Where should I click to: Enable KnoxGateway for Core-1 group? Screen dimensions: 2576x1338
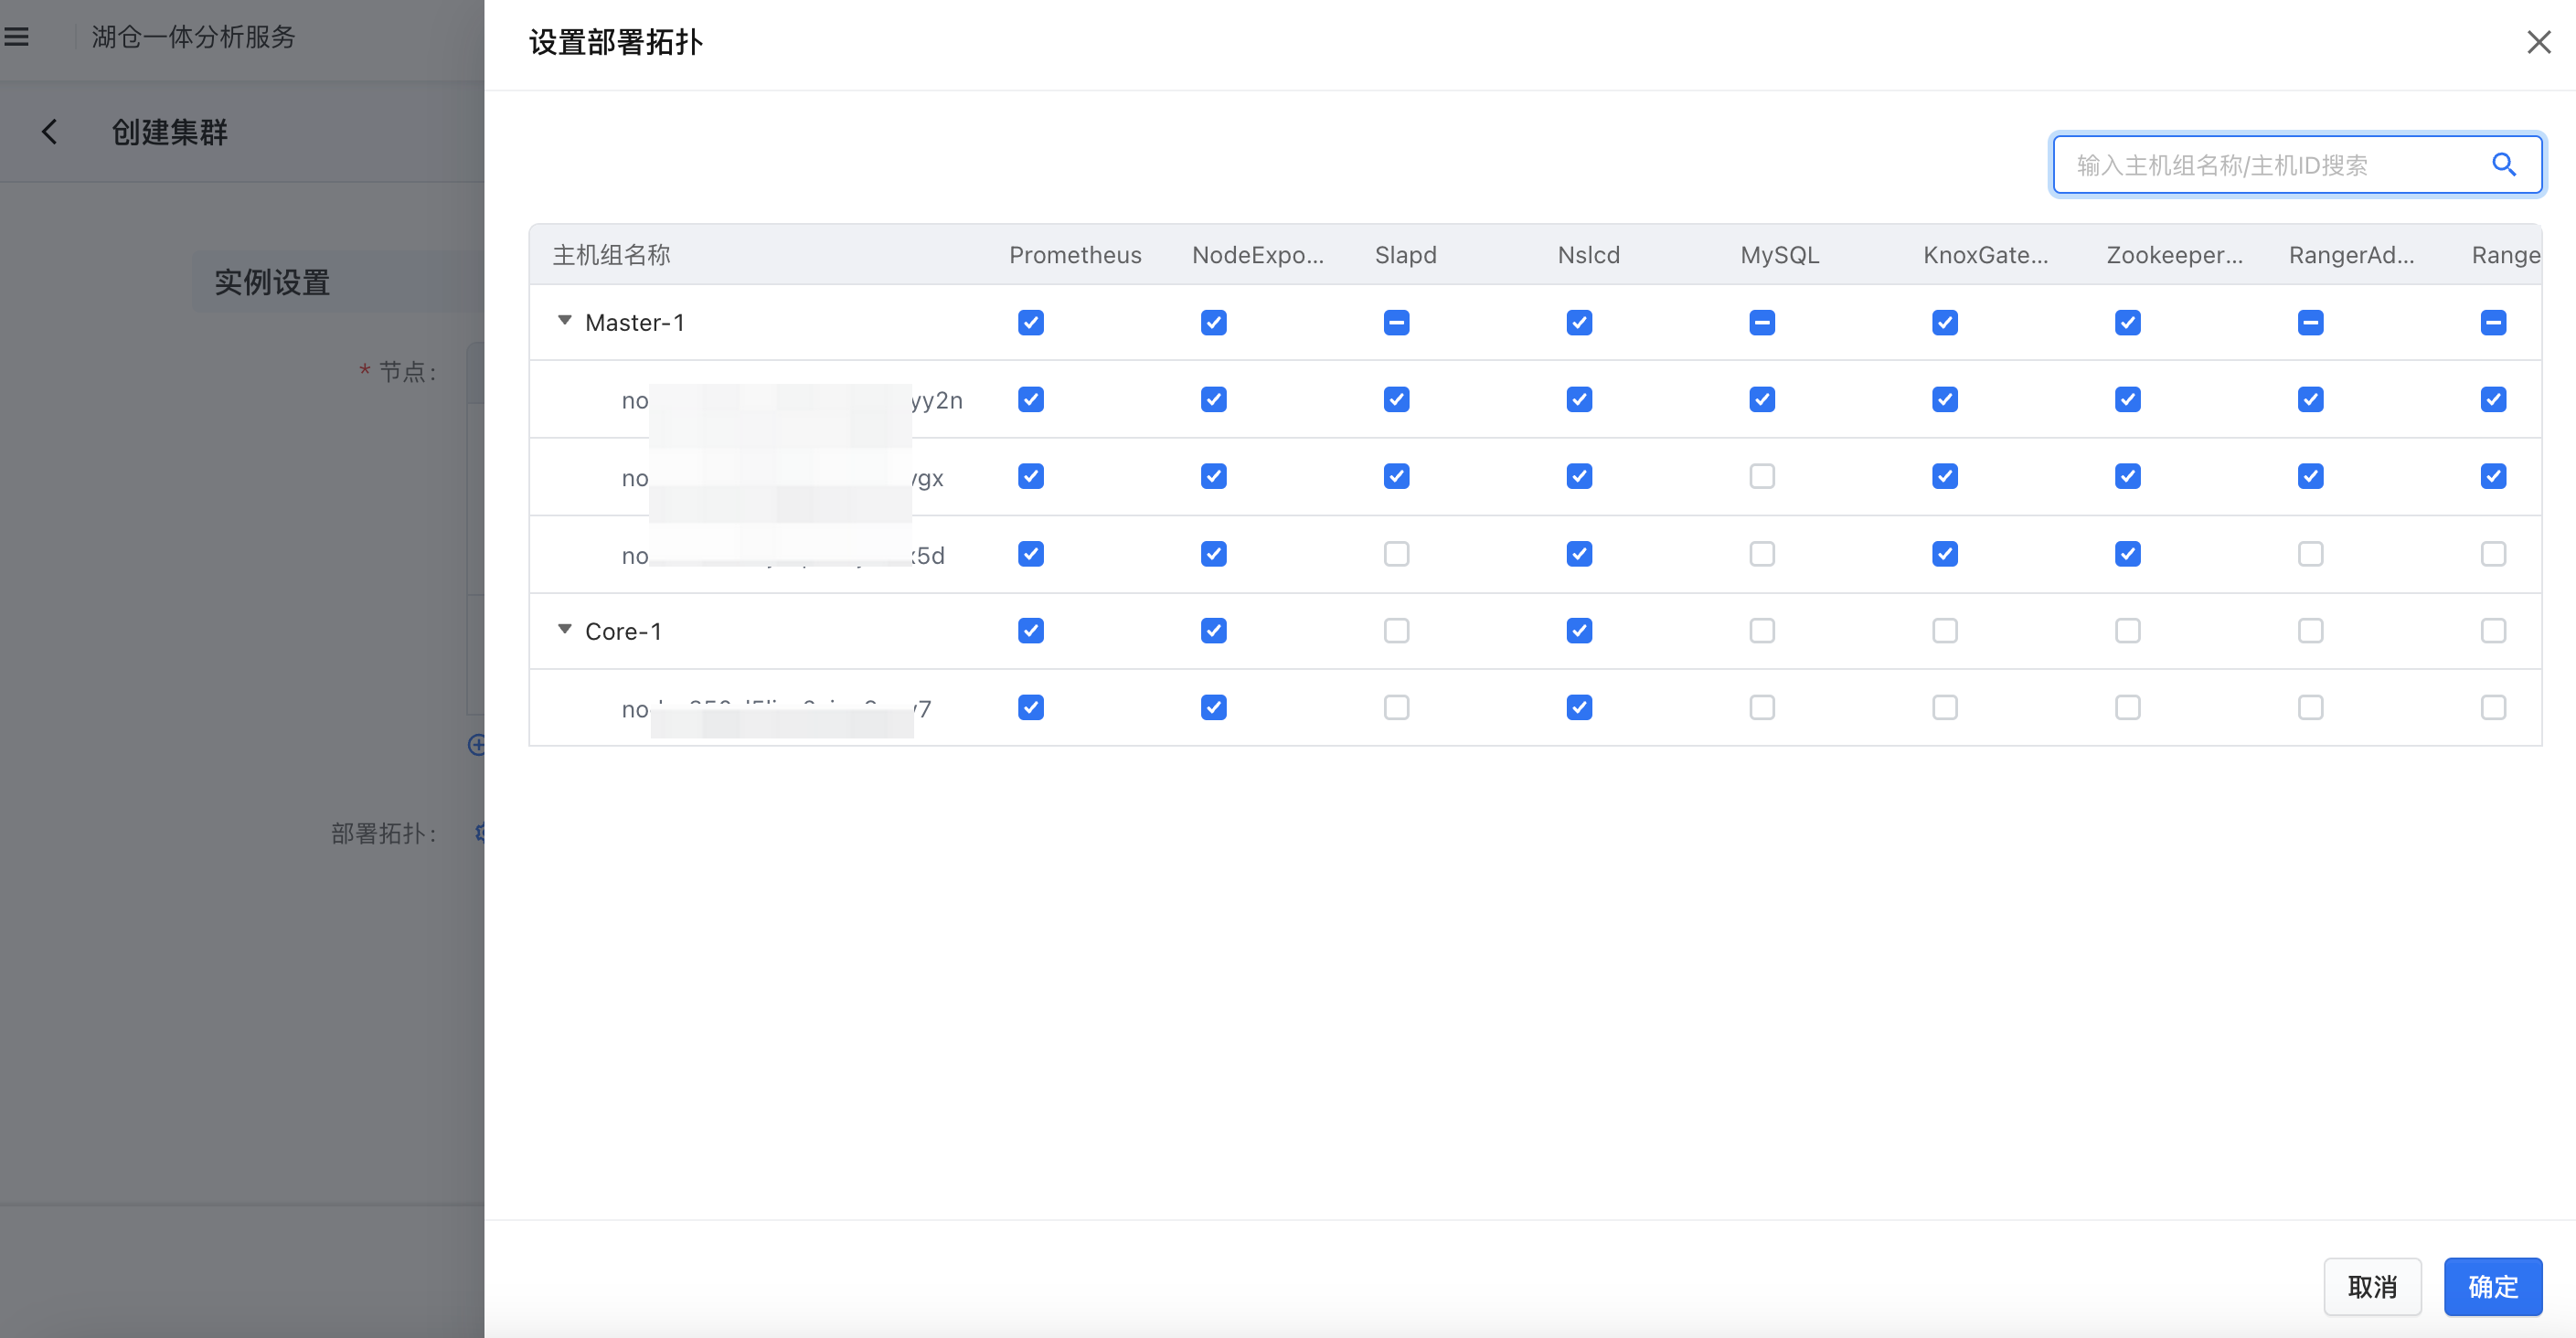(x=1945, y=630)
